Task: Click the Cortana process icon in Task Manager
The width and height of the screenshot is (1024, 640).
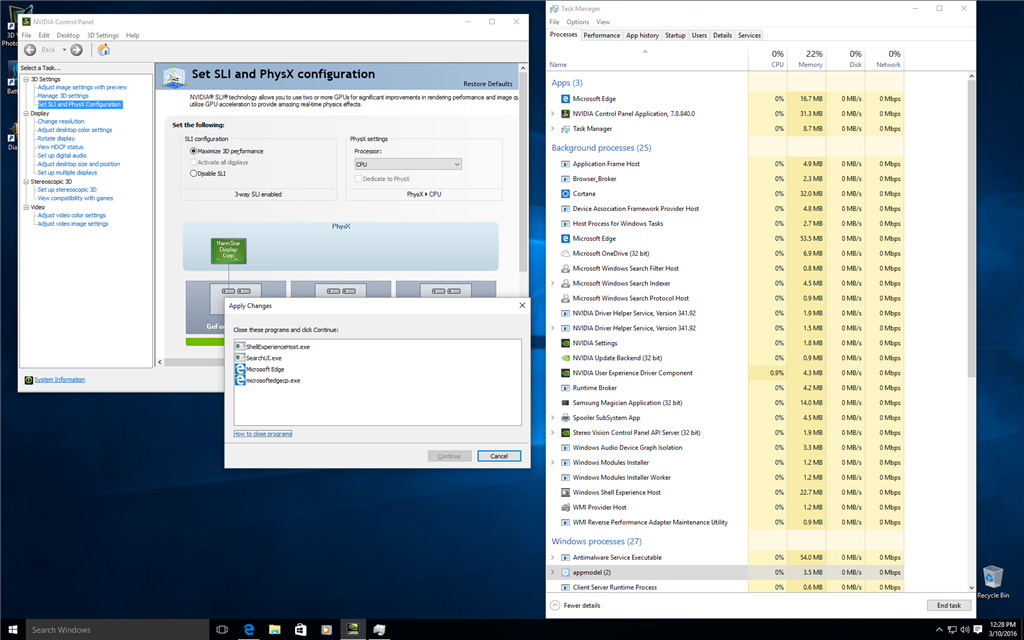Action: [566, 194]
